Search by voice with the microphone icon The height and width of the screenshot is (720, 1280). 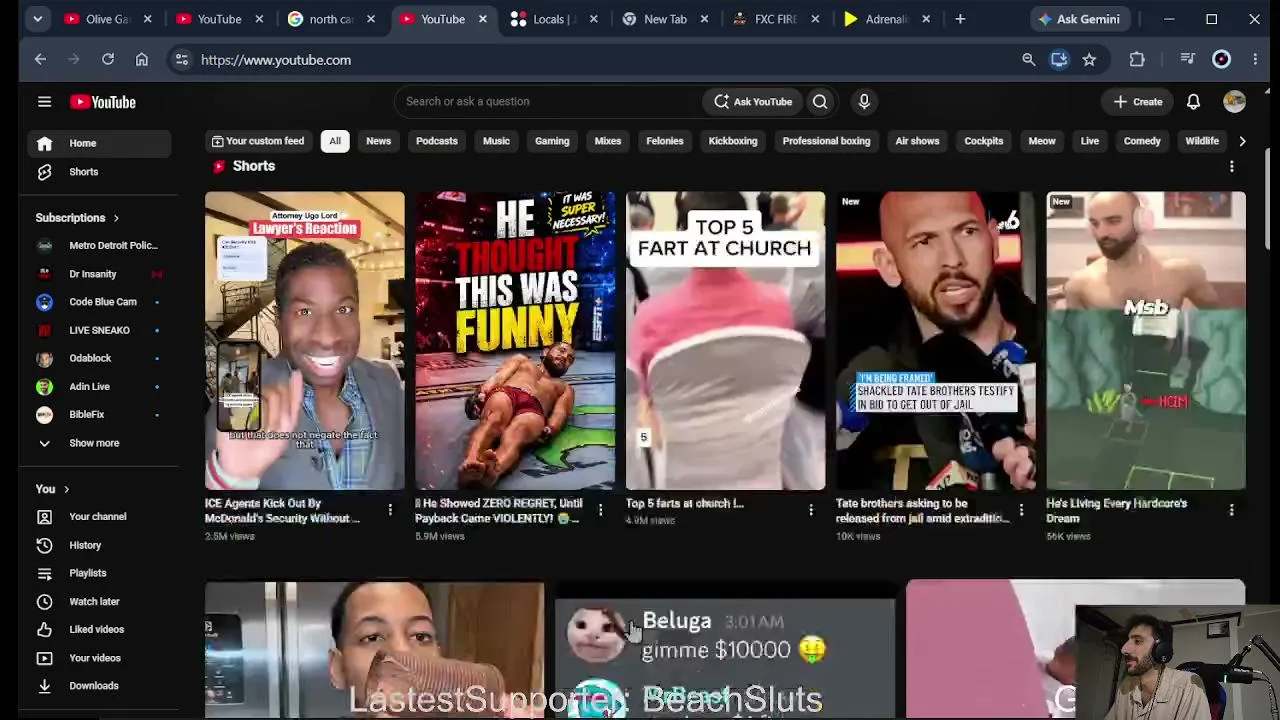point(864,101)
